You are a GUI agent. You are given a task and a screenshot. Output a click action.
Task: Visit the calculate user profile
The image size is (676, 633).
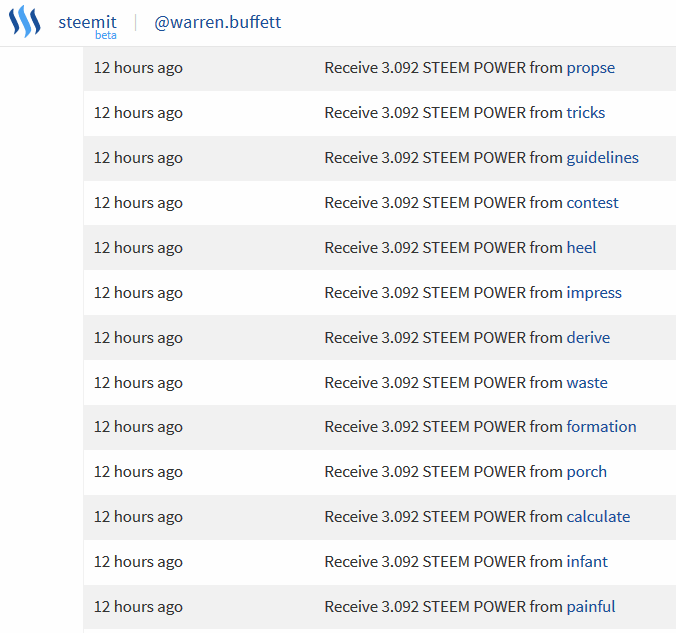[x=598, y=517]
